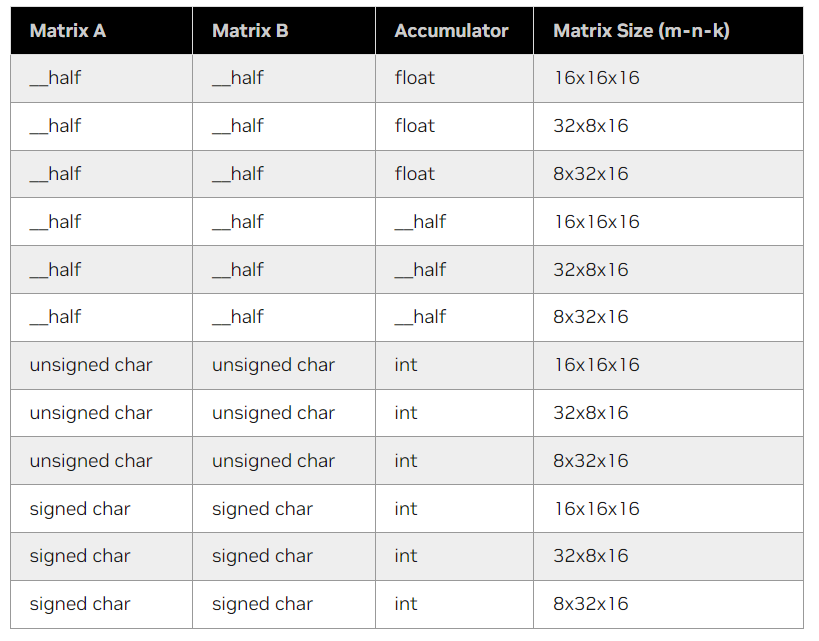The height and width of the screenshot is (641, 819).
Task: Select 16x16x16 size in the last three rows
Action: pos(597,509)
